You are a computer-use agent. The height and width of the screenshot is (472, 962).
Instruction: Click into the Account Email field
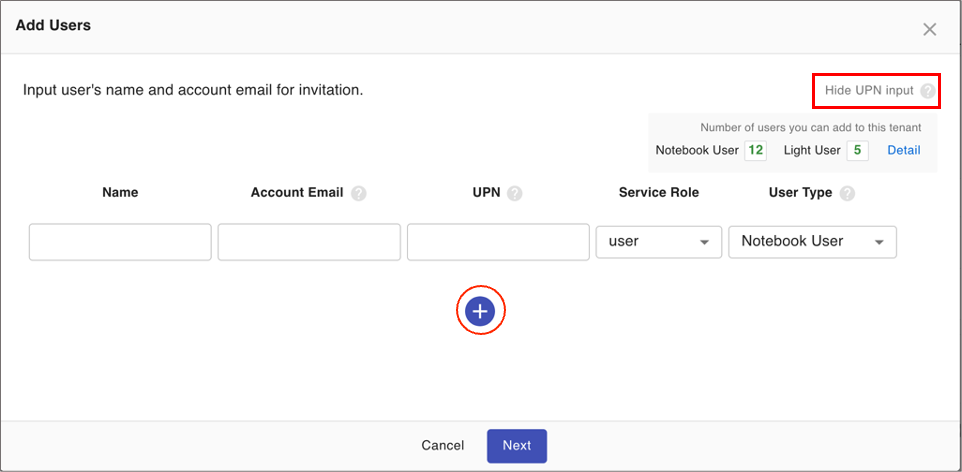tap(309, 242)
